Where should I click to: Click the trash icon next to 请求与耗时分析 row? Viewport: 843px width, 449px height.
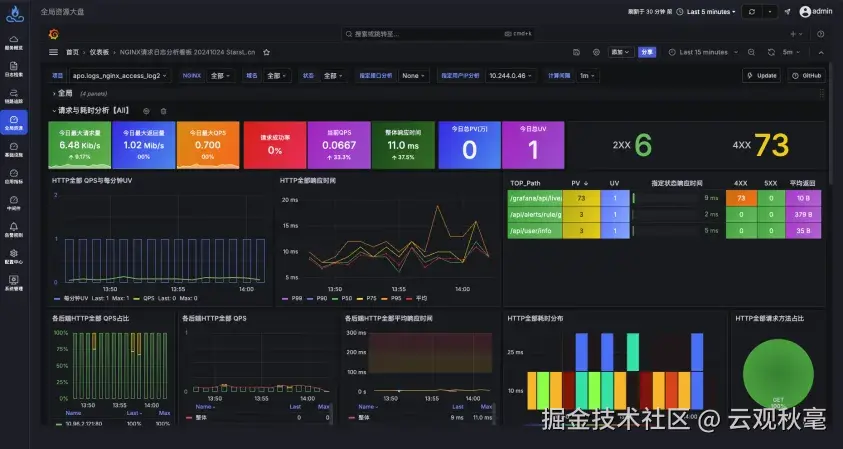pos(163,111)
